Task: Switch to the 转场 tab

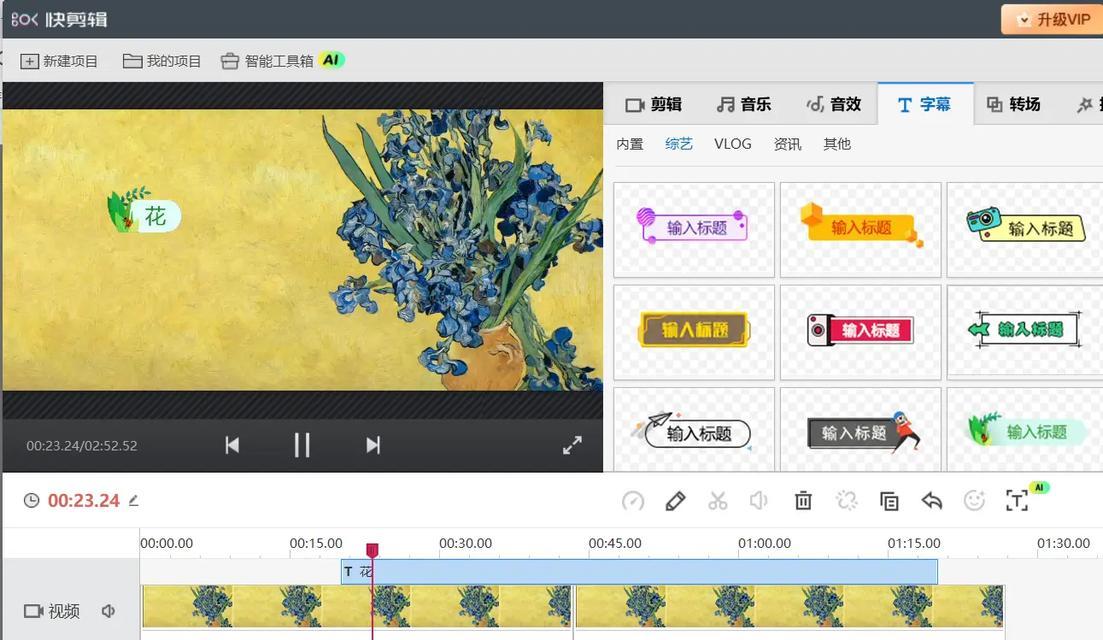Action: pos(1013,104)
